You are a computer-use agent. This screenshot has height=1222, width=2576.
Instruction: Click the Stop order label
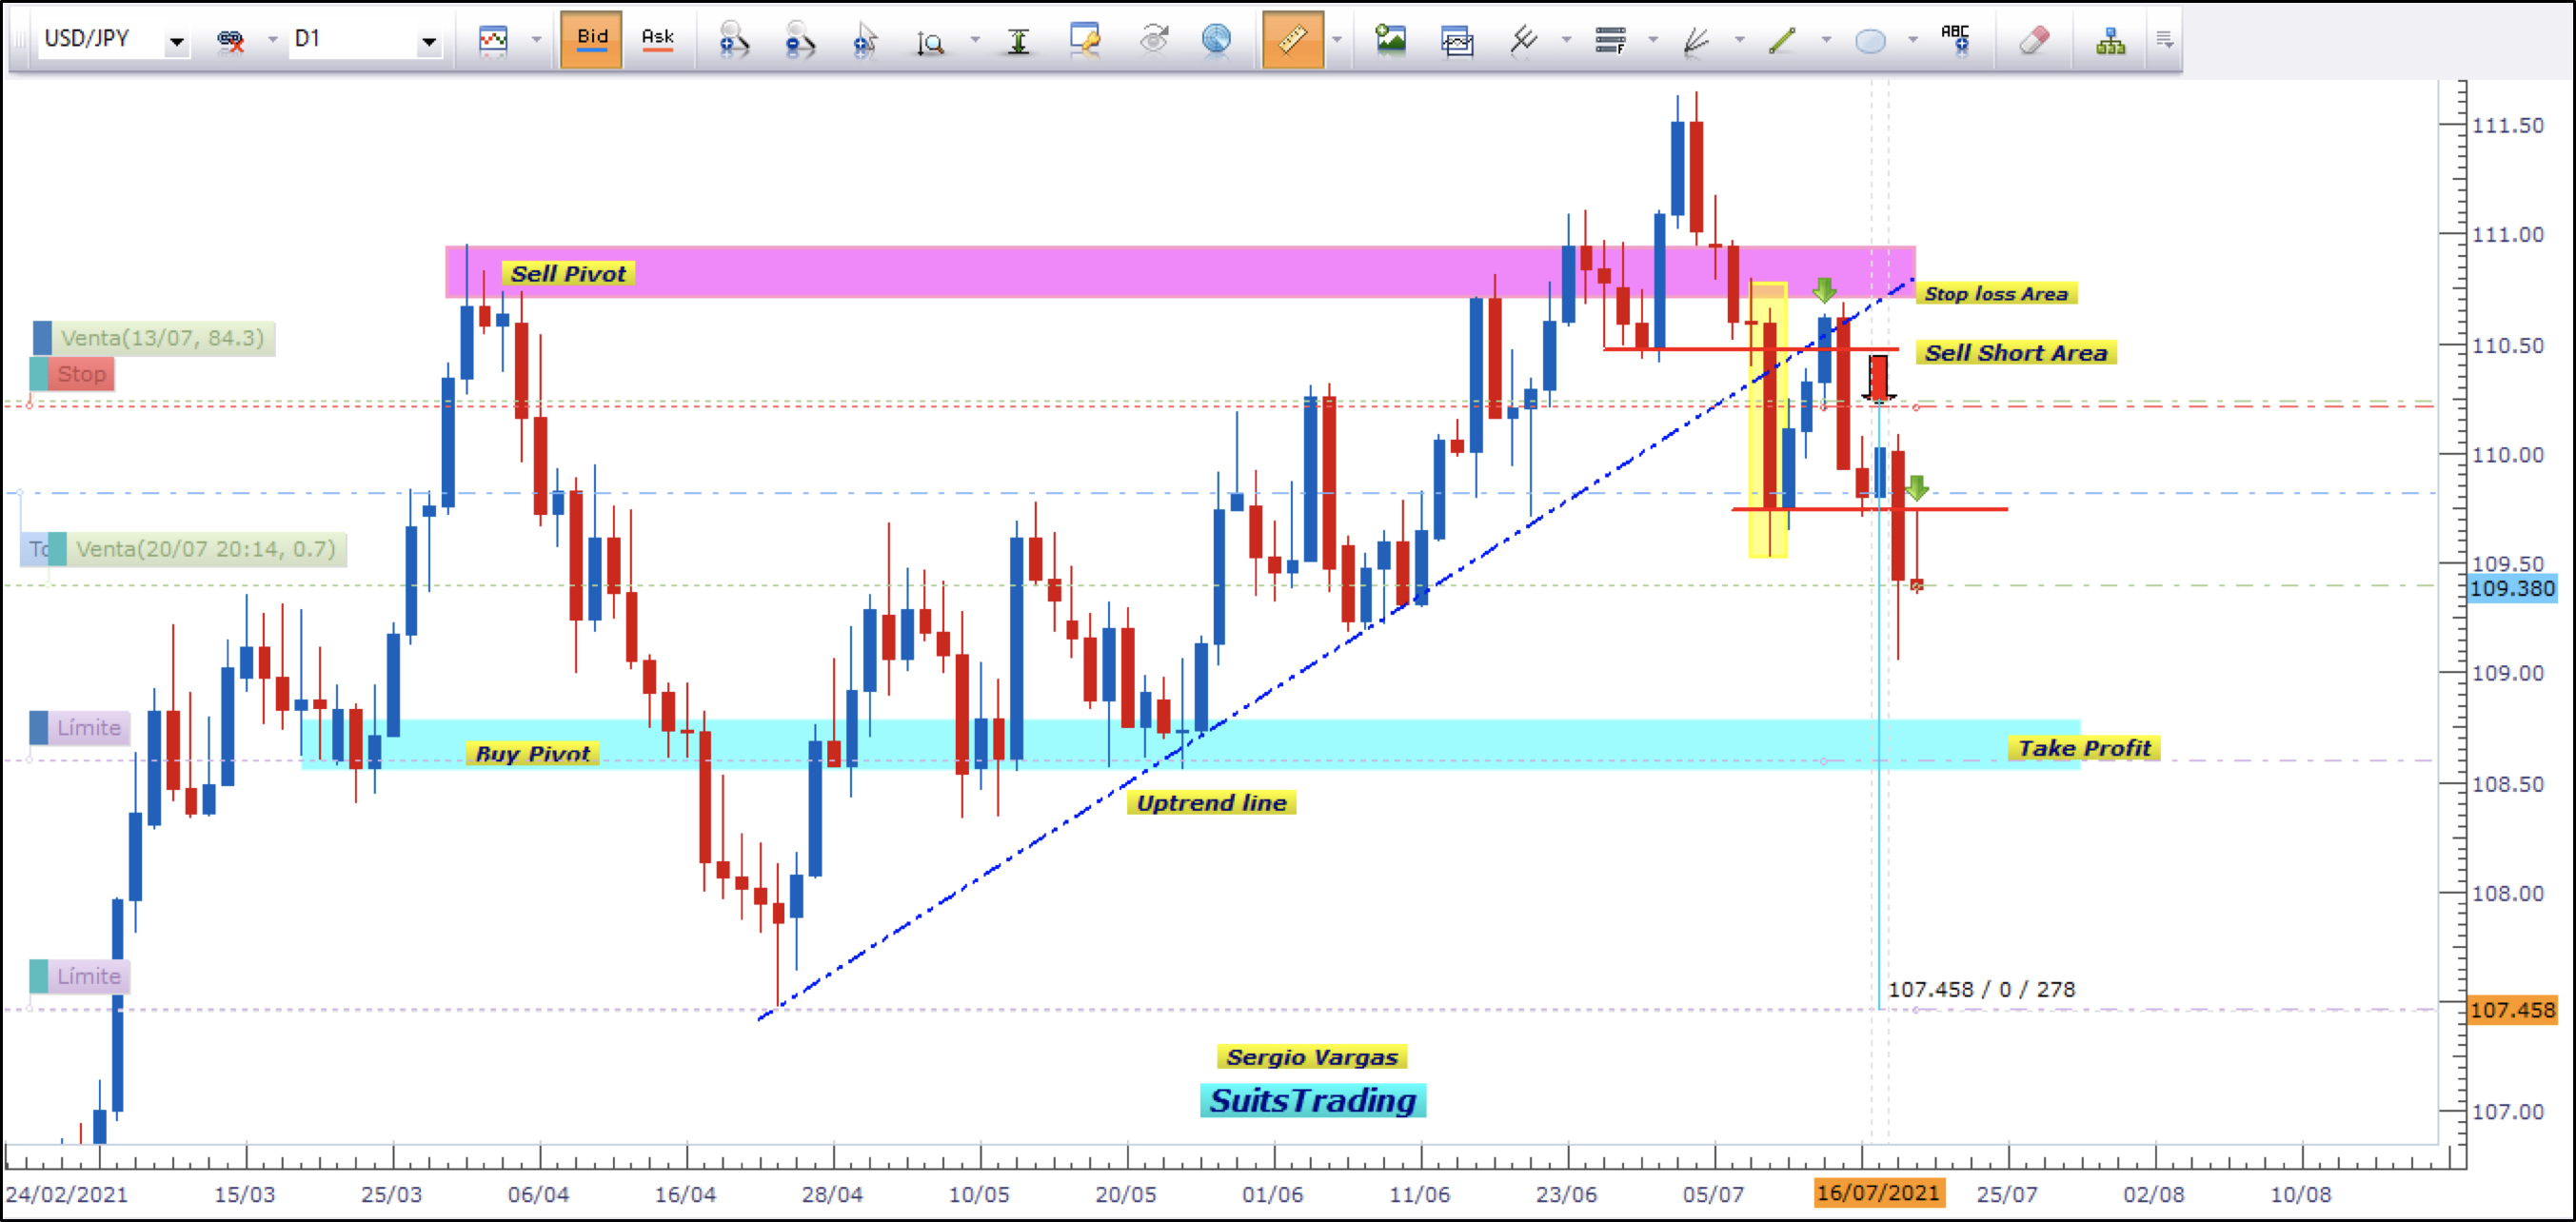tap(80, 374)
